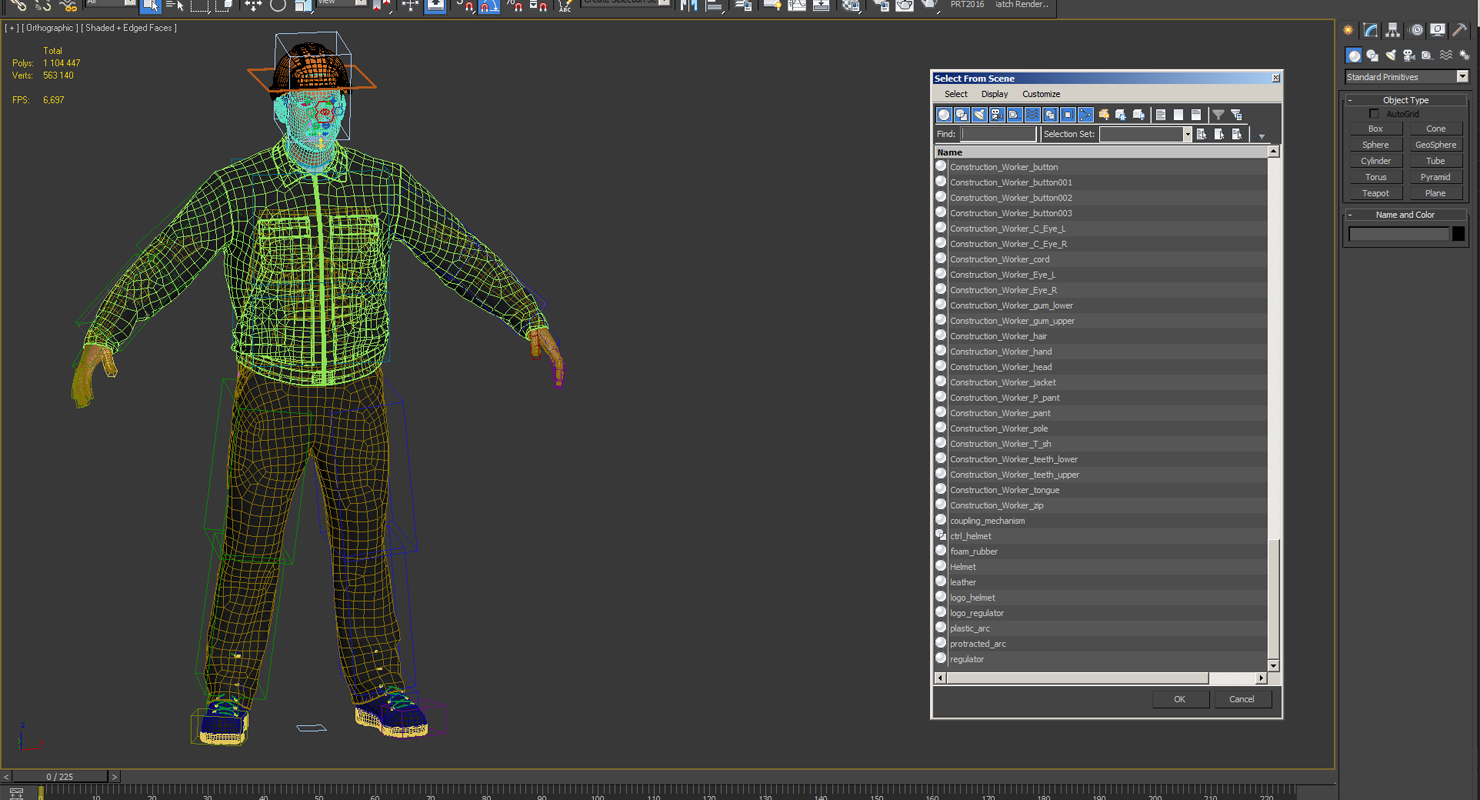This screenshot has height=800, width=1480.
Task: Select Shapes category in Create panel
Action: click(x=1372, y=56)
